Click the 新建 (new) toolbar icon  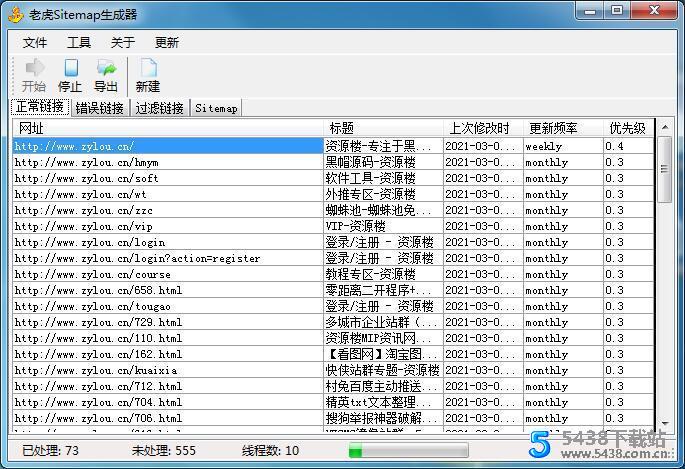[x=148, y=76]
